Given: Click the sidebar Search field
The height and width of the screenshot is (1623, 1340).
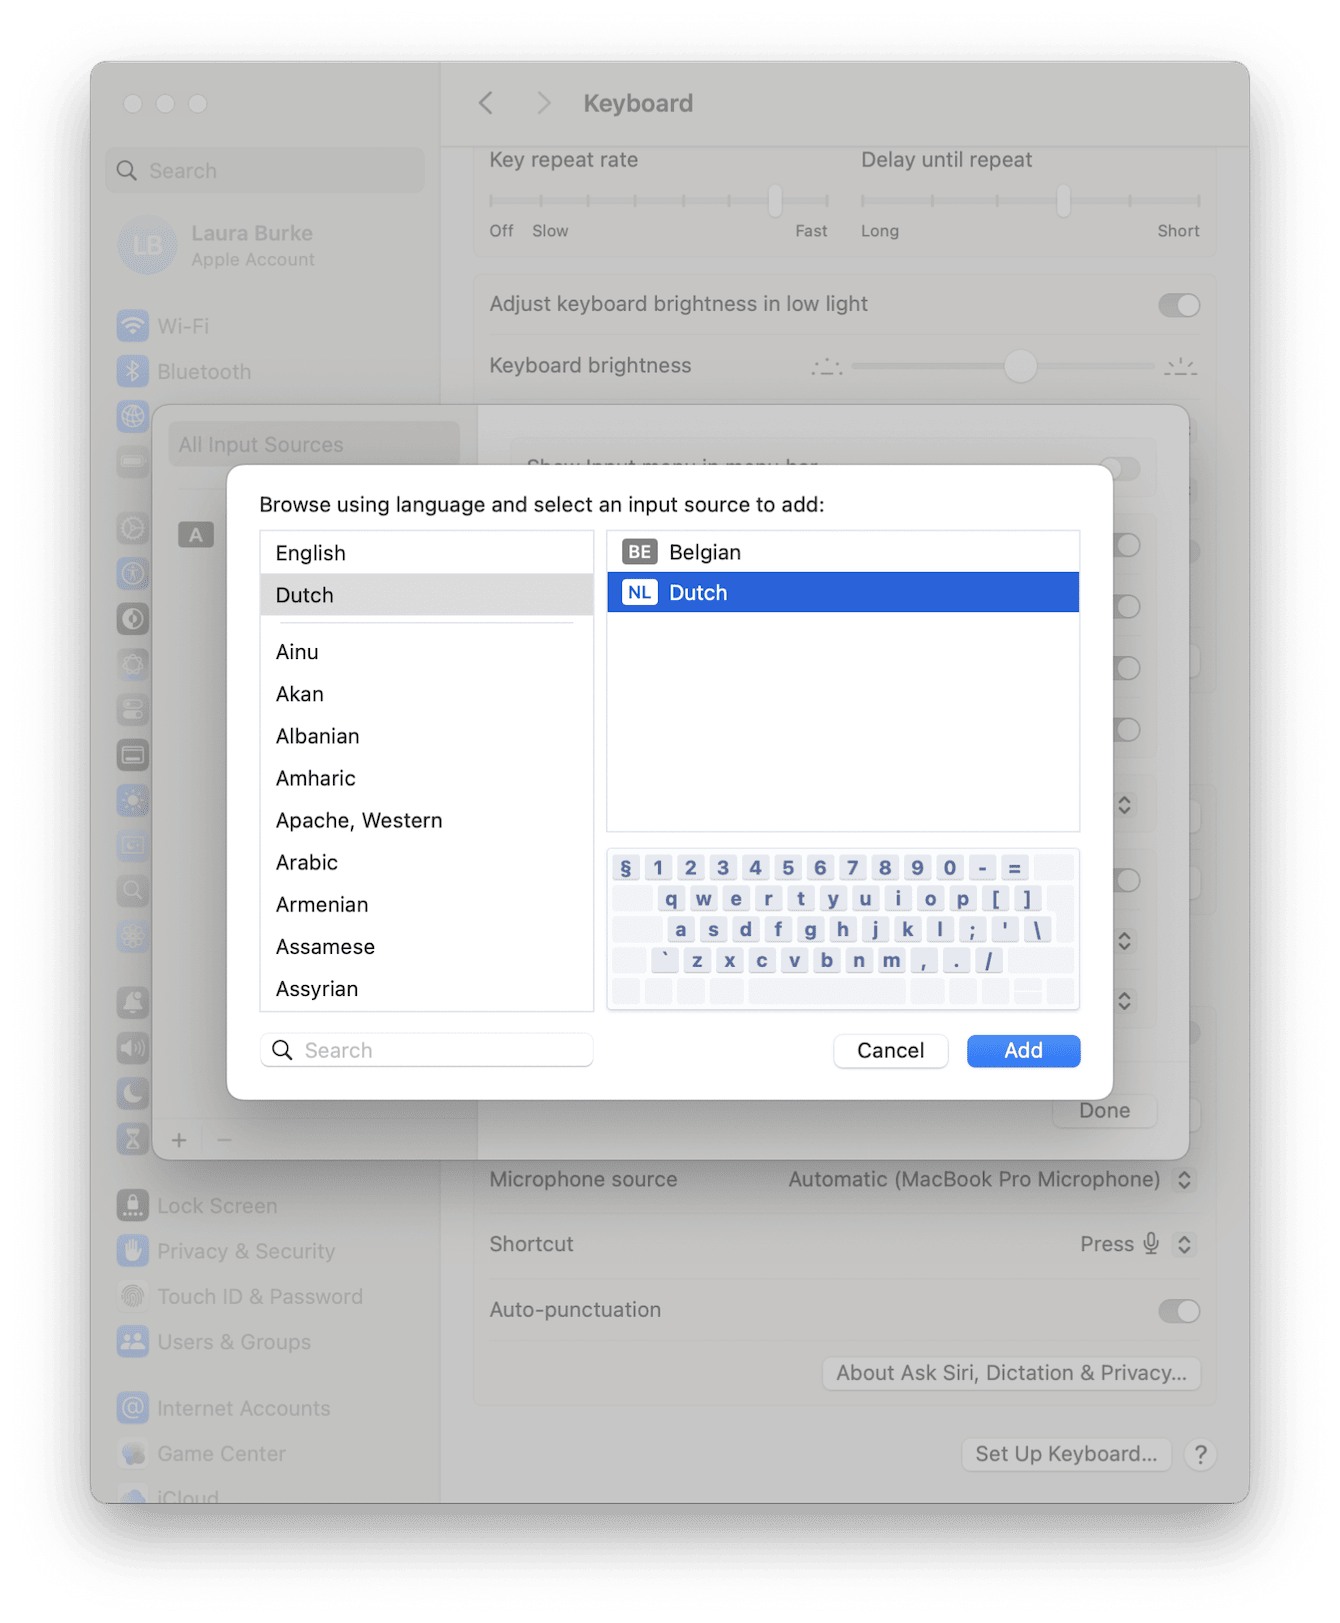Looking at the screenshot, I should tap(265, 171).
